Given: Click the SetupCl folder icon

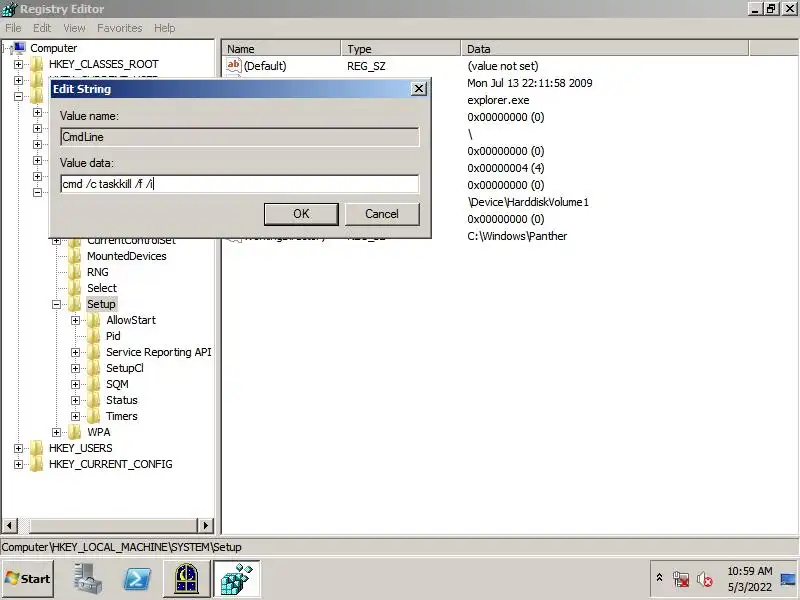Looking at the screenshot, I should [x=94, y=368].
